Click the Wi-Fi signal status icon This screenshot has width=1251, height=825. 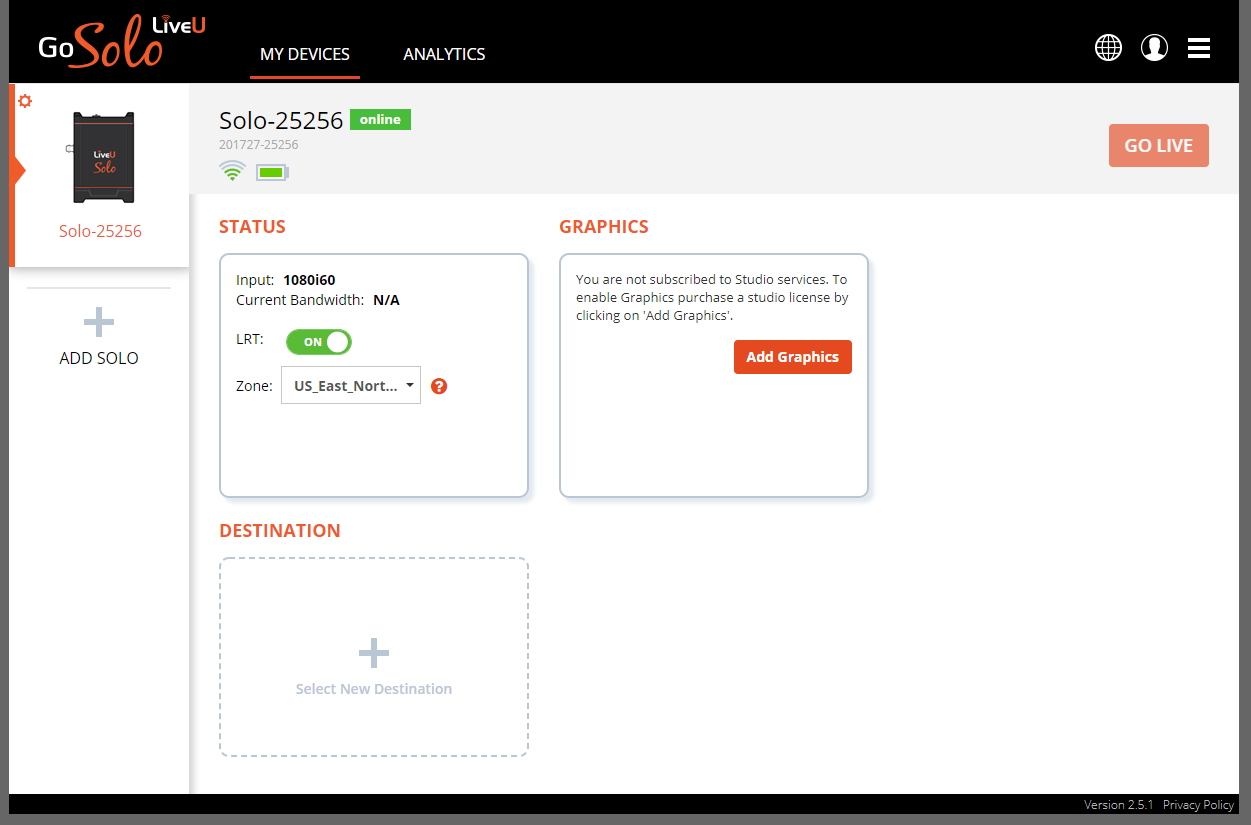(x=232, y=171)
